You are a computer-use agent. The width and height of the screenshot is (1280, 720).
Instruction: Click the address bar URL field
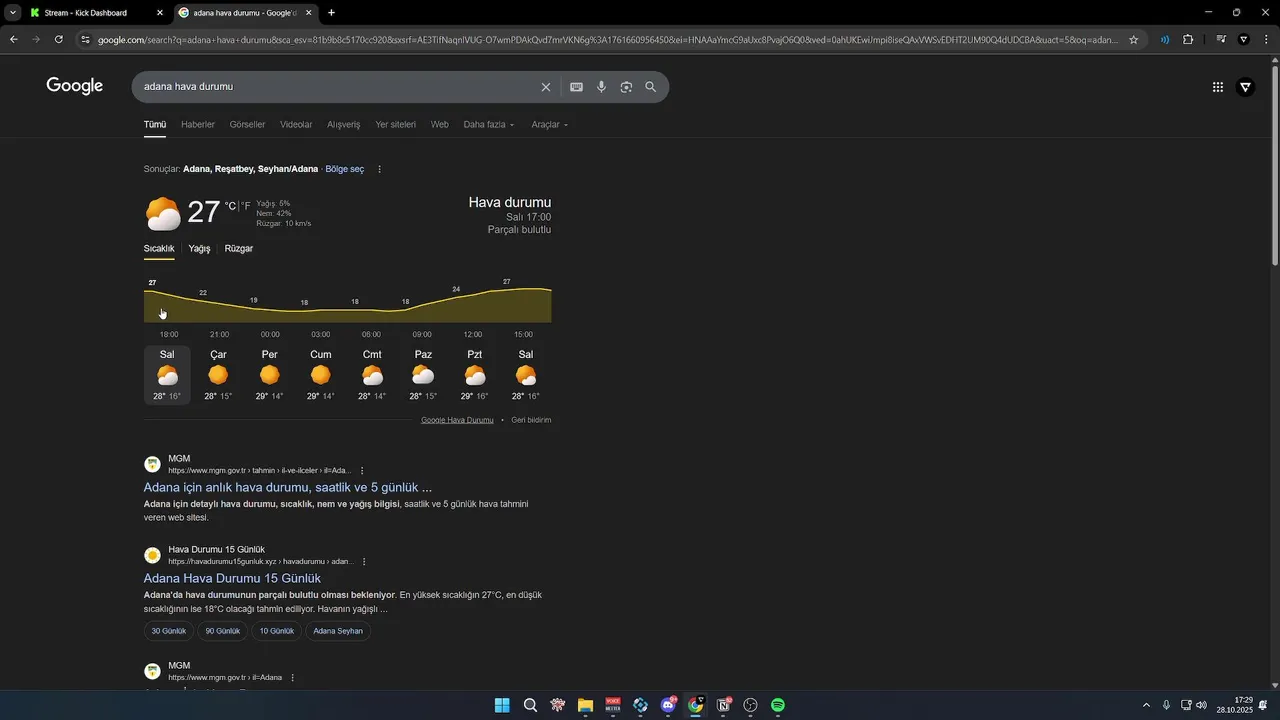[608, 40]
